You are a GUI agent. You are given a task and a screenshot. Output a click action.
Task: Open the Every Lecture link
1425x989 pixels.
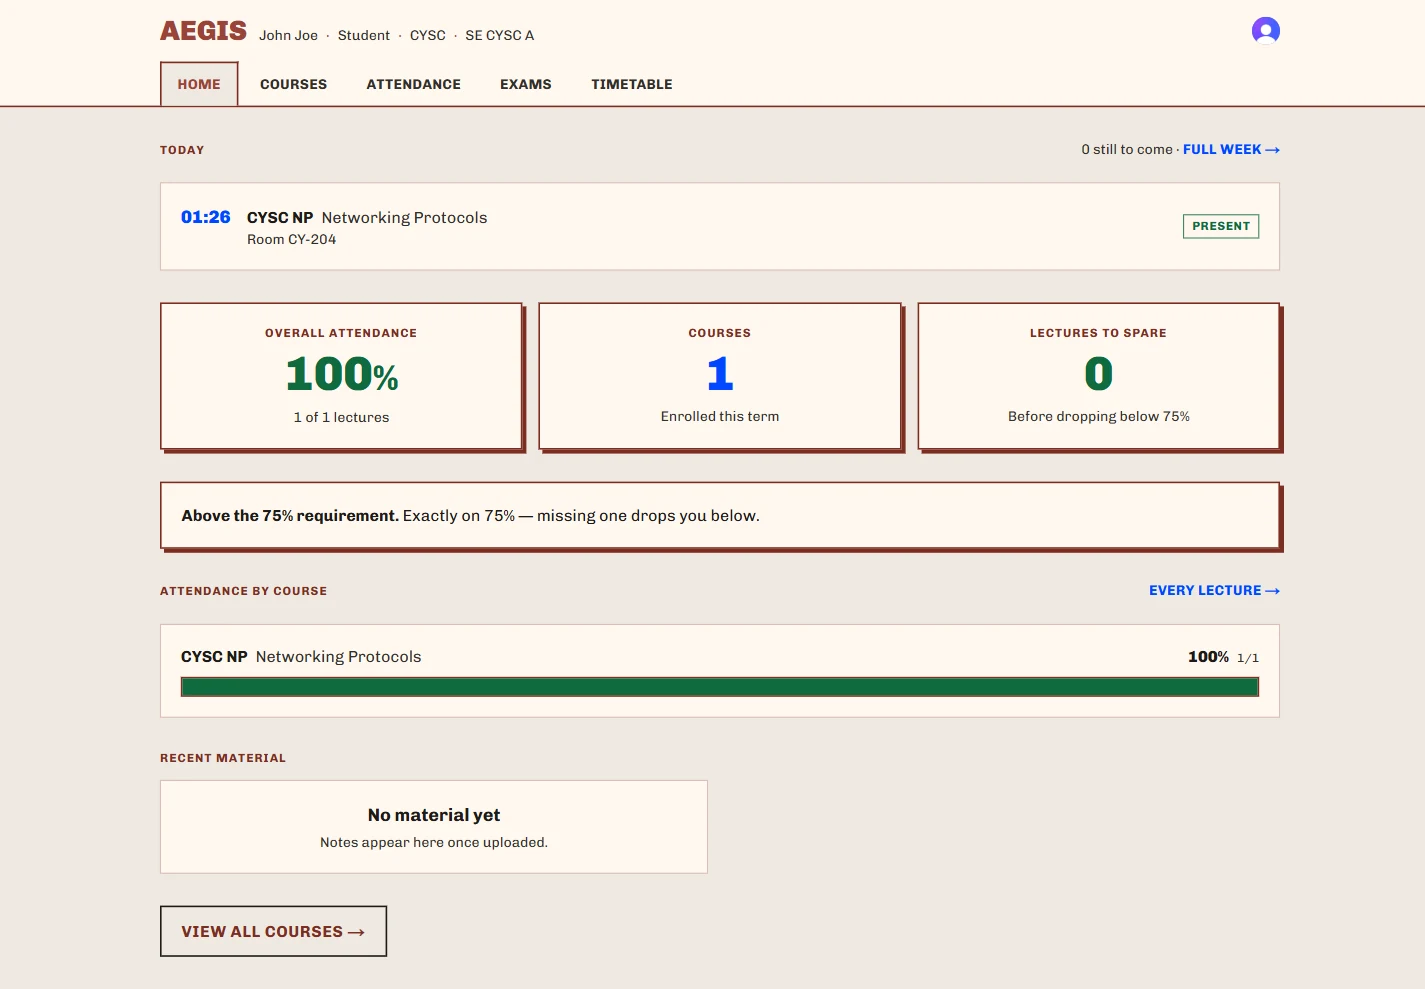point(1214,590)
